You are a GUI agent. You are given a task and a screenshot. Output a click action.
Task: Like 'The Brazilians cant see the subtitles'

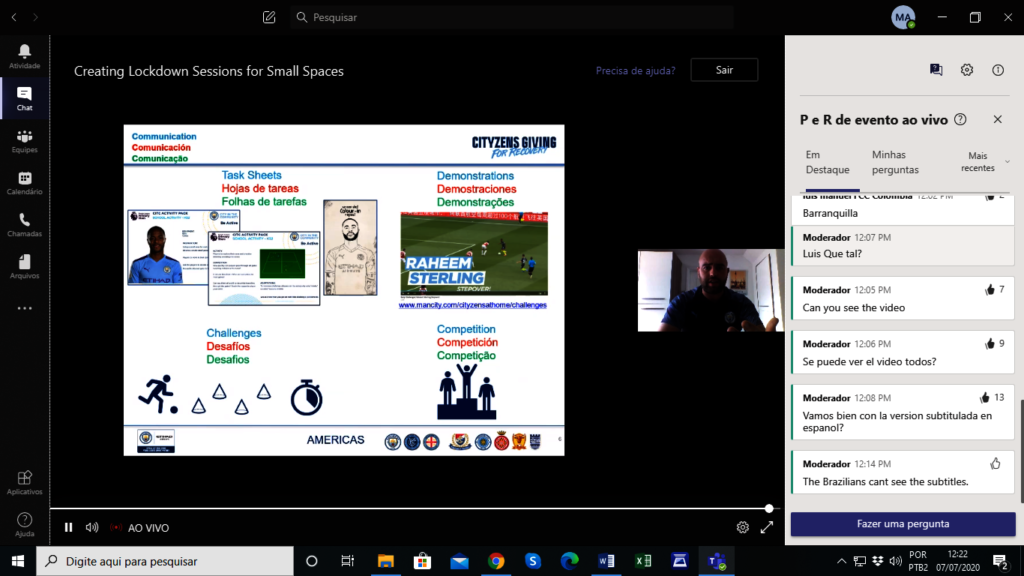995,464
